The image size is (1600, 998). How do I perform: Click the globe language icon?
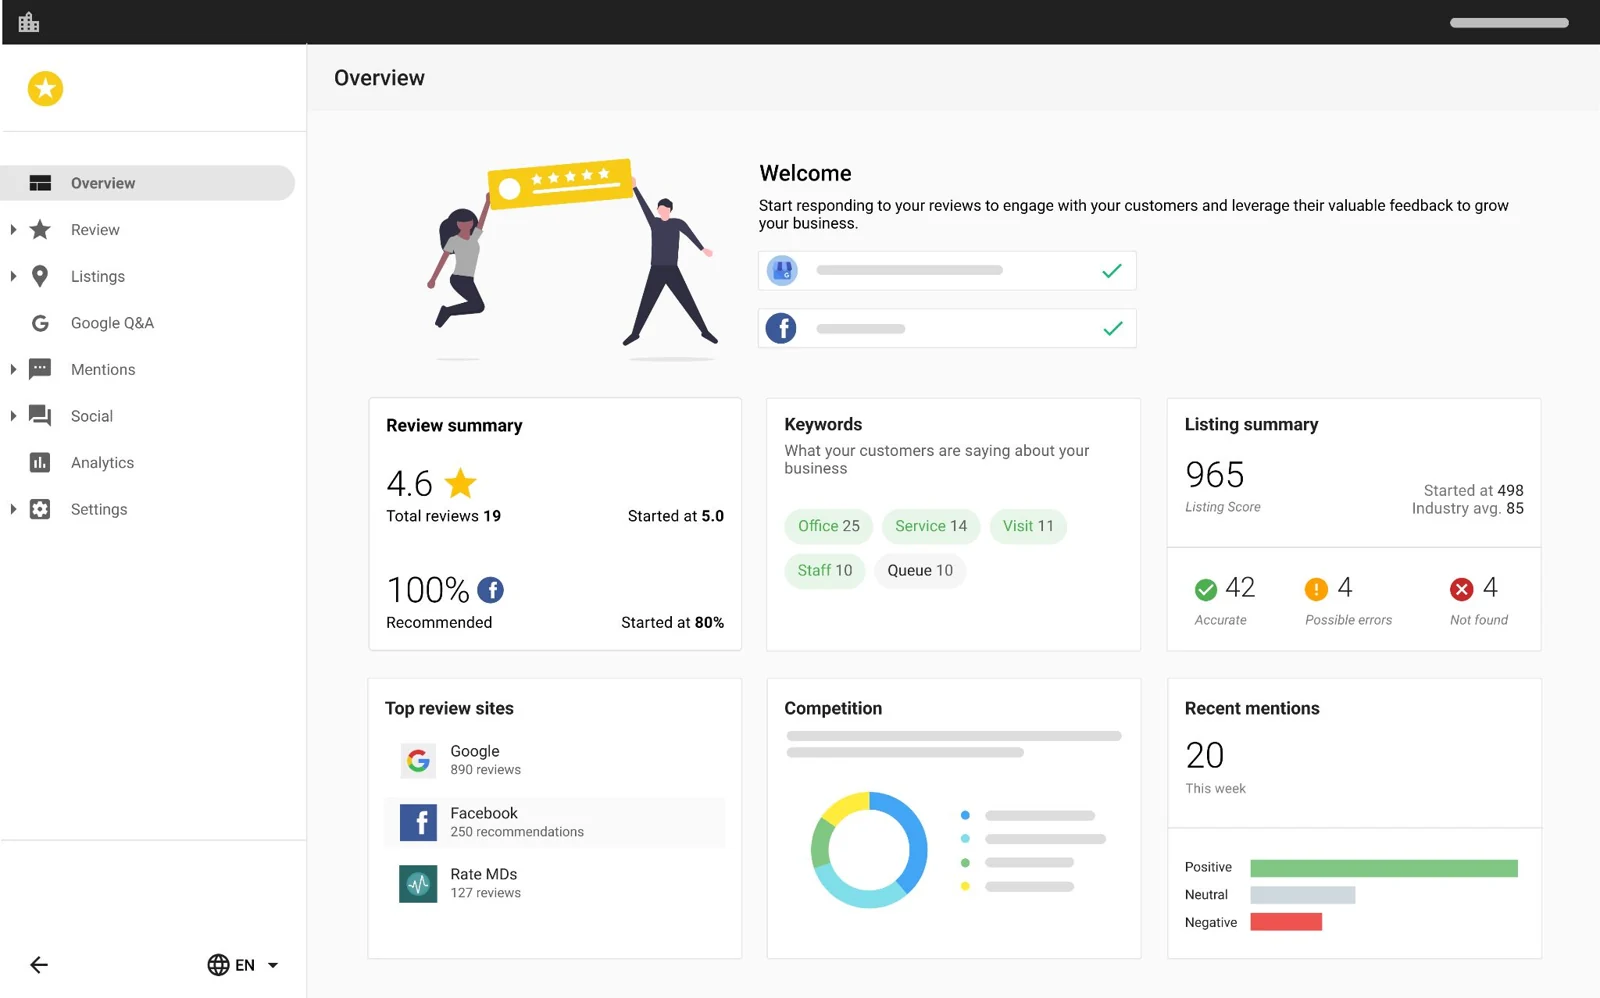(x=218, y=965)
